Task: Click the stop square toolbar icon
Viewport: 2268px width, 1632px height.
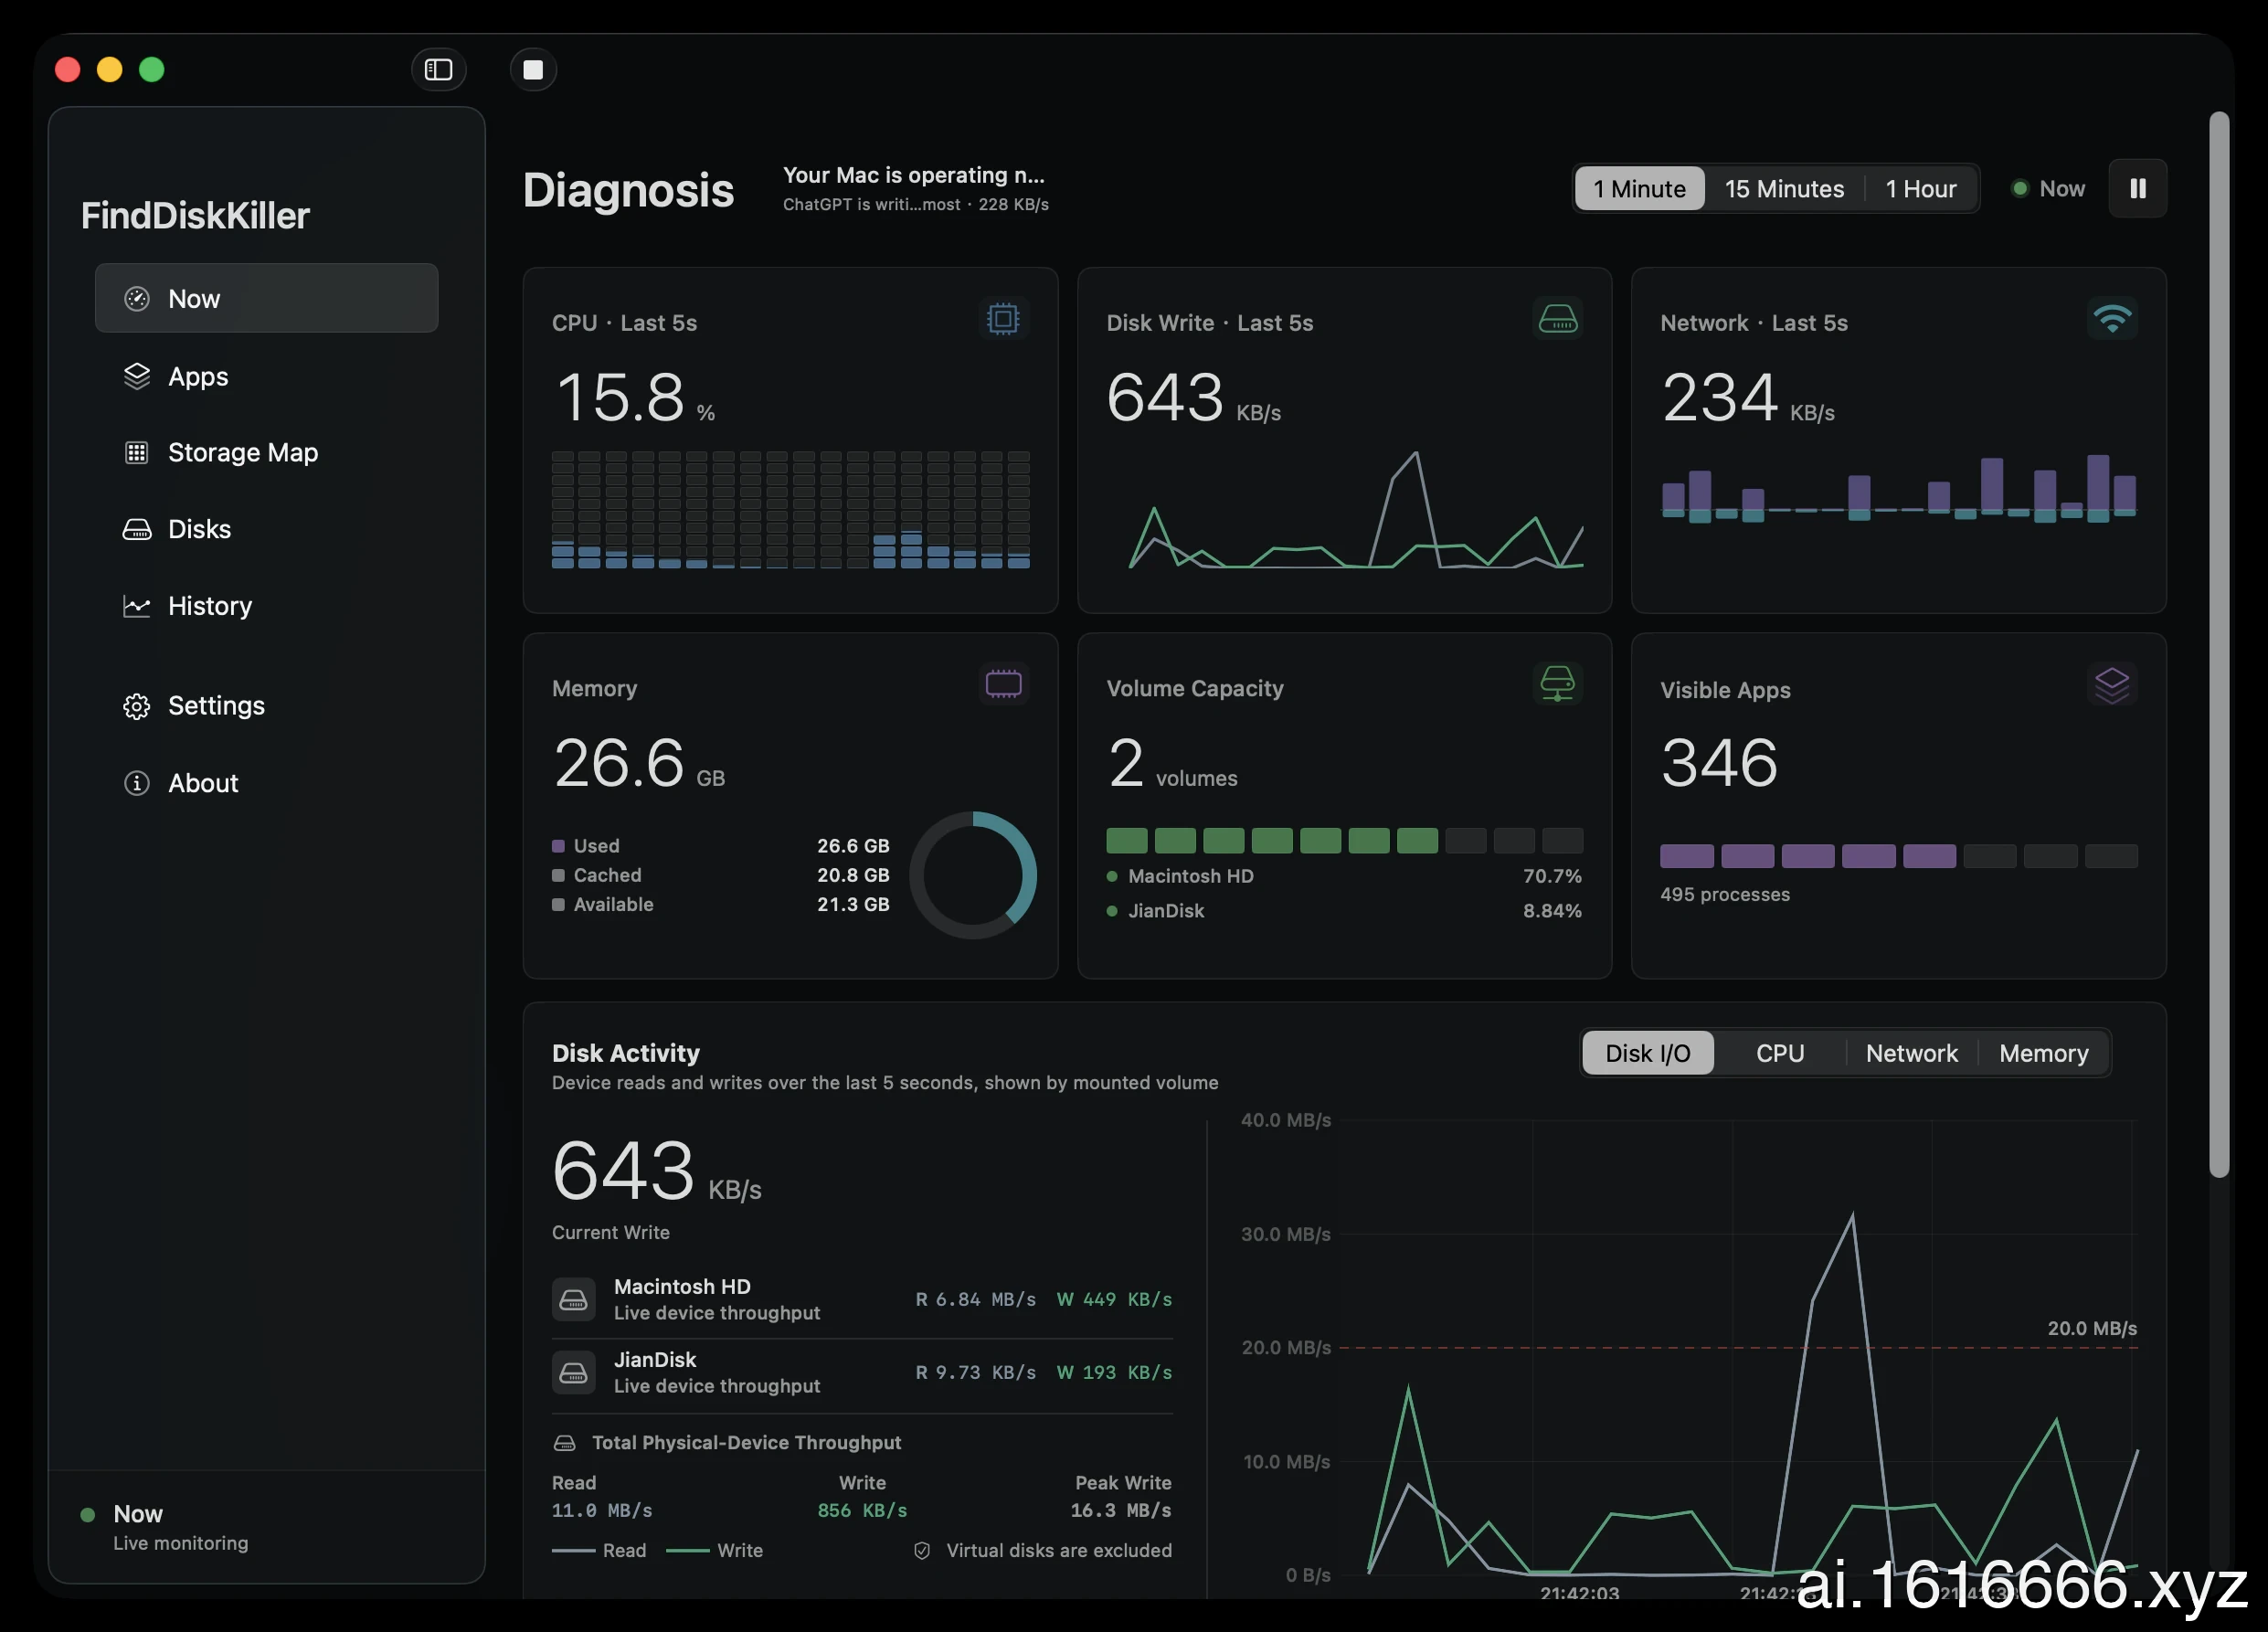Action: (533, 69)
